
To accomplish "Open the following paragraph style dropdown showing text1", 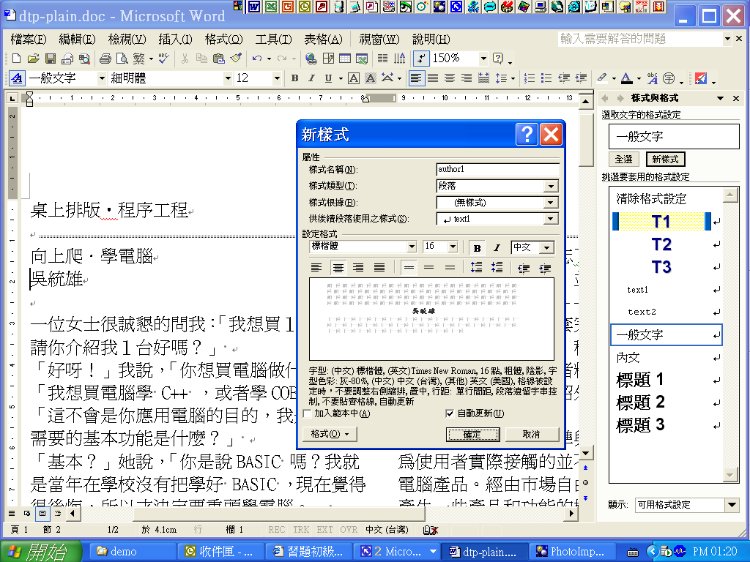I will point(551,219).
